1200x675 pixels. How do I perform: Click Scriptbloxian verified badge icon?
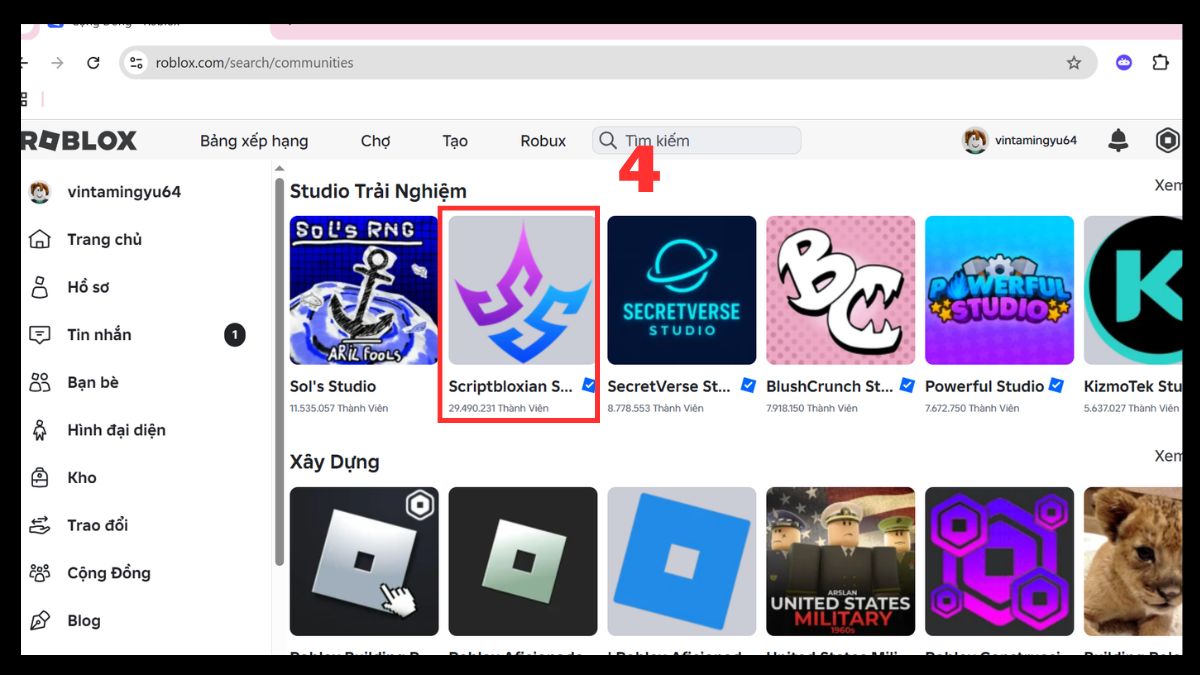589,385
